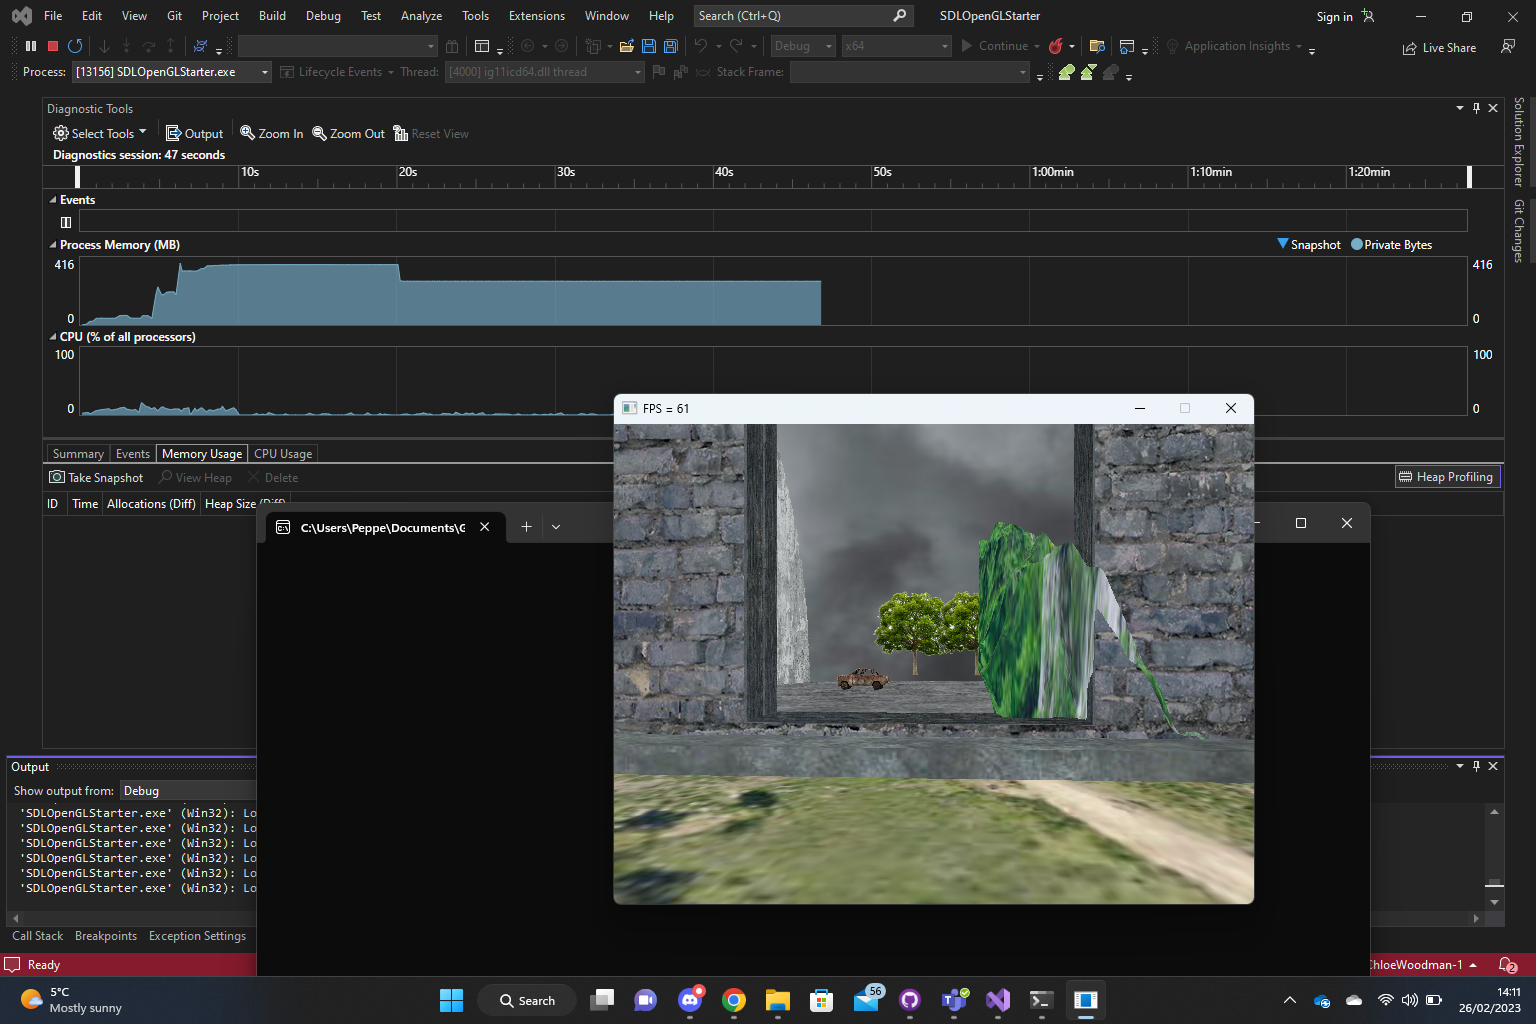Click Take Snapshot in Memory Usage
Image resolution: width=1536 pixels, height=1024 pixels.
click(x=97, y=478)
